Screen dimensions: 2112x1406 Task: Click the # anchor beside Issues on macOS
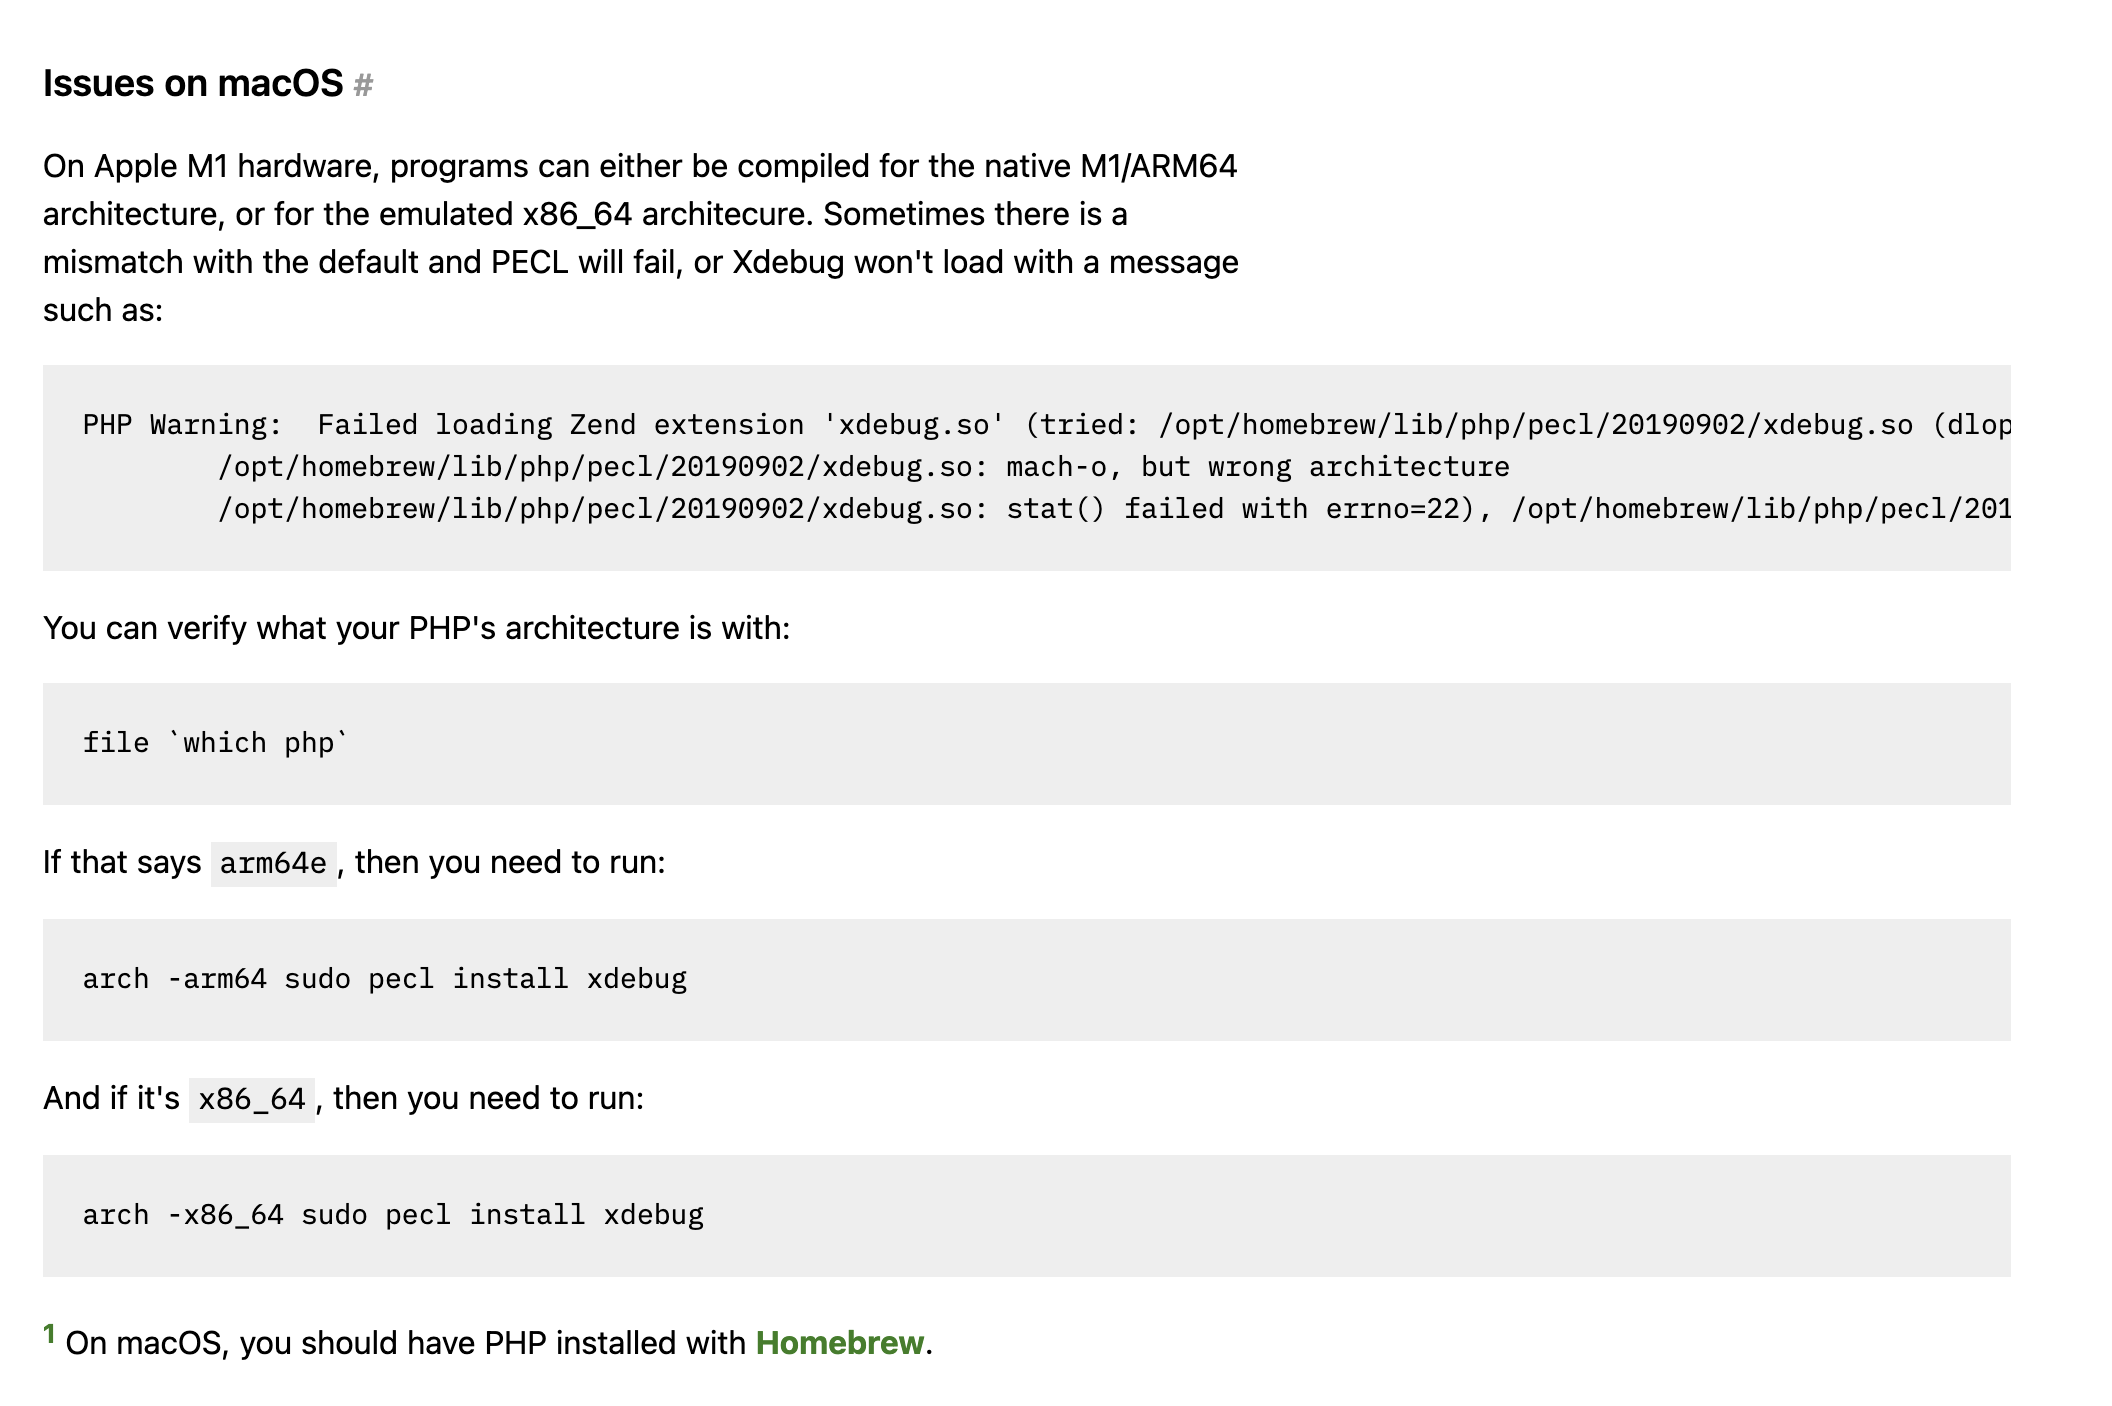363,85
